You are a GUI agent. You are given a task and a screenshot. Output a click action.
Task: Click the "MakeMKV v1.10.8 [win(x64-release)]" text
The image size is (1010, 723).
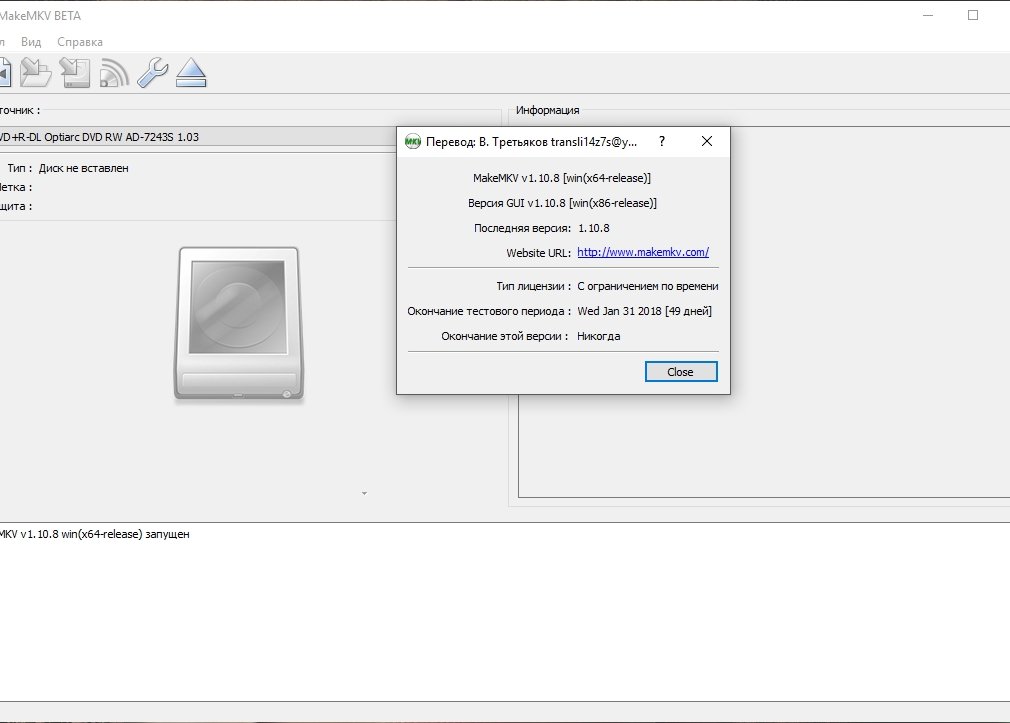tap(562, 178)
